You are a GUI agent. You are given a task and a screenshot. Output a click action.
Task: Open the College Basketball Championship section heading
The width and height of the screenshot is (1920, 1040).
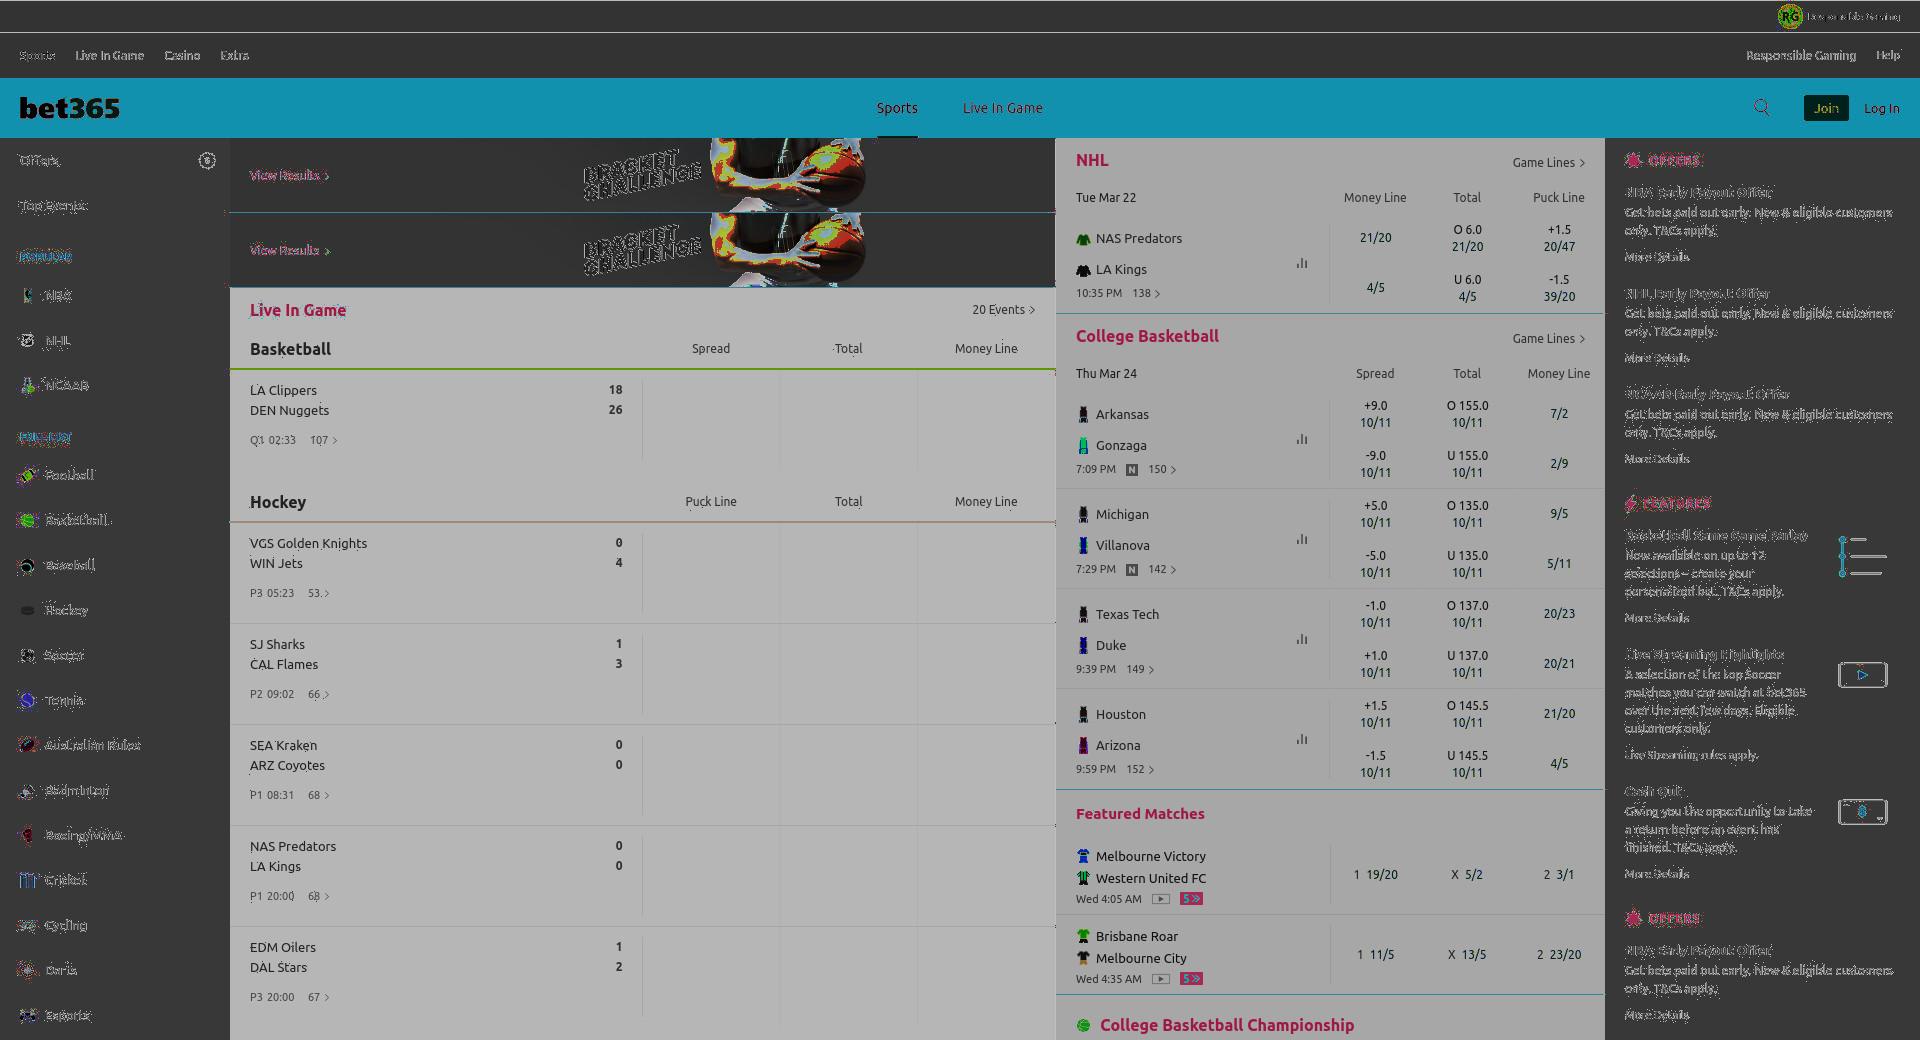(x=1227, y=1025)
